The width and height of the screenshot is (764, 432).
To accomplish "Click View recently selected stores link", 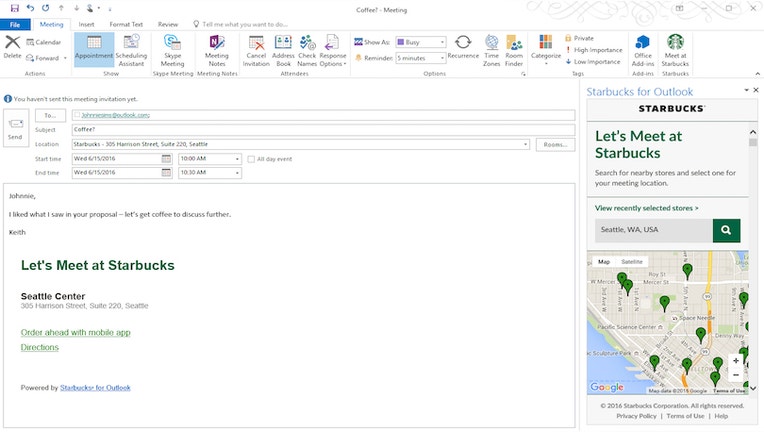I will [647, 208].
